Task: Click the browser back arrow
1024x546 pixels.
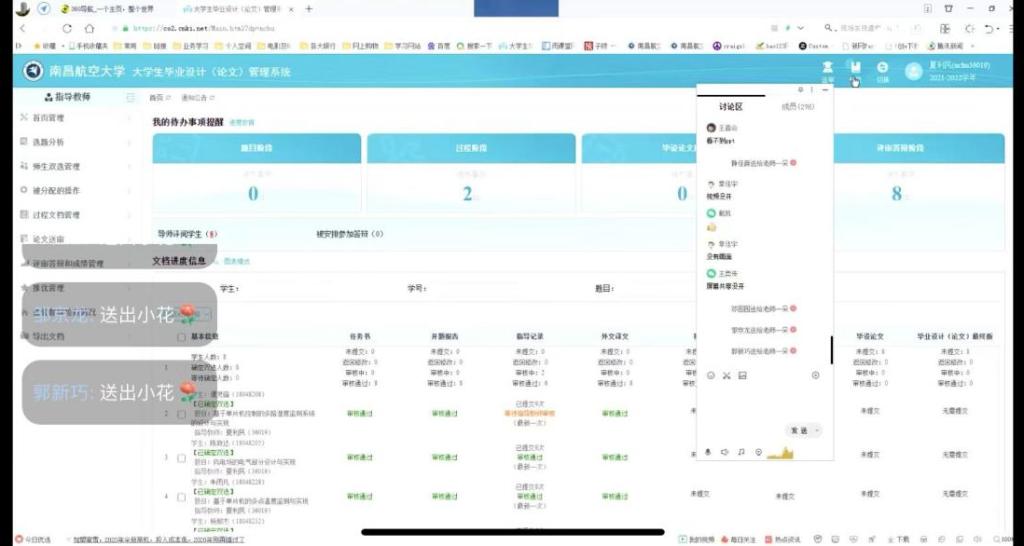Action: pos(23,28)
